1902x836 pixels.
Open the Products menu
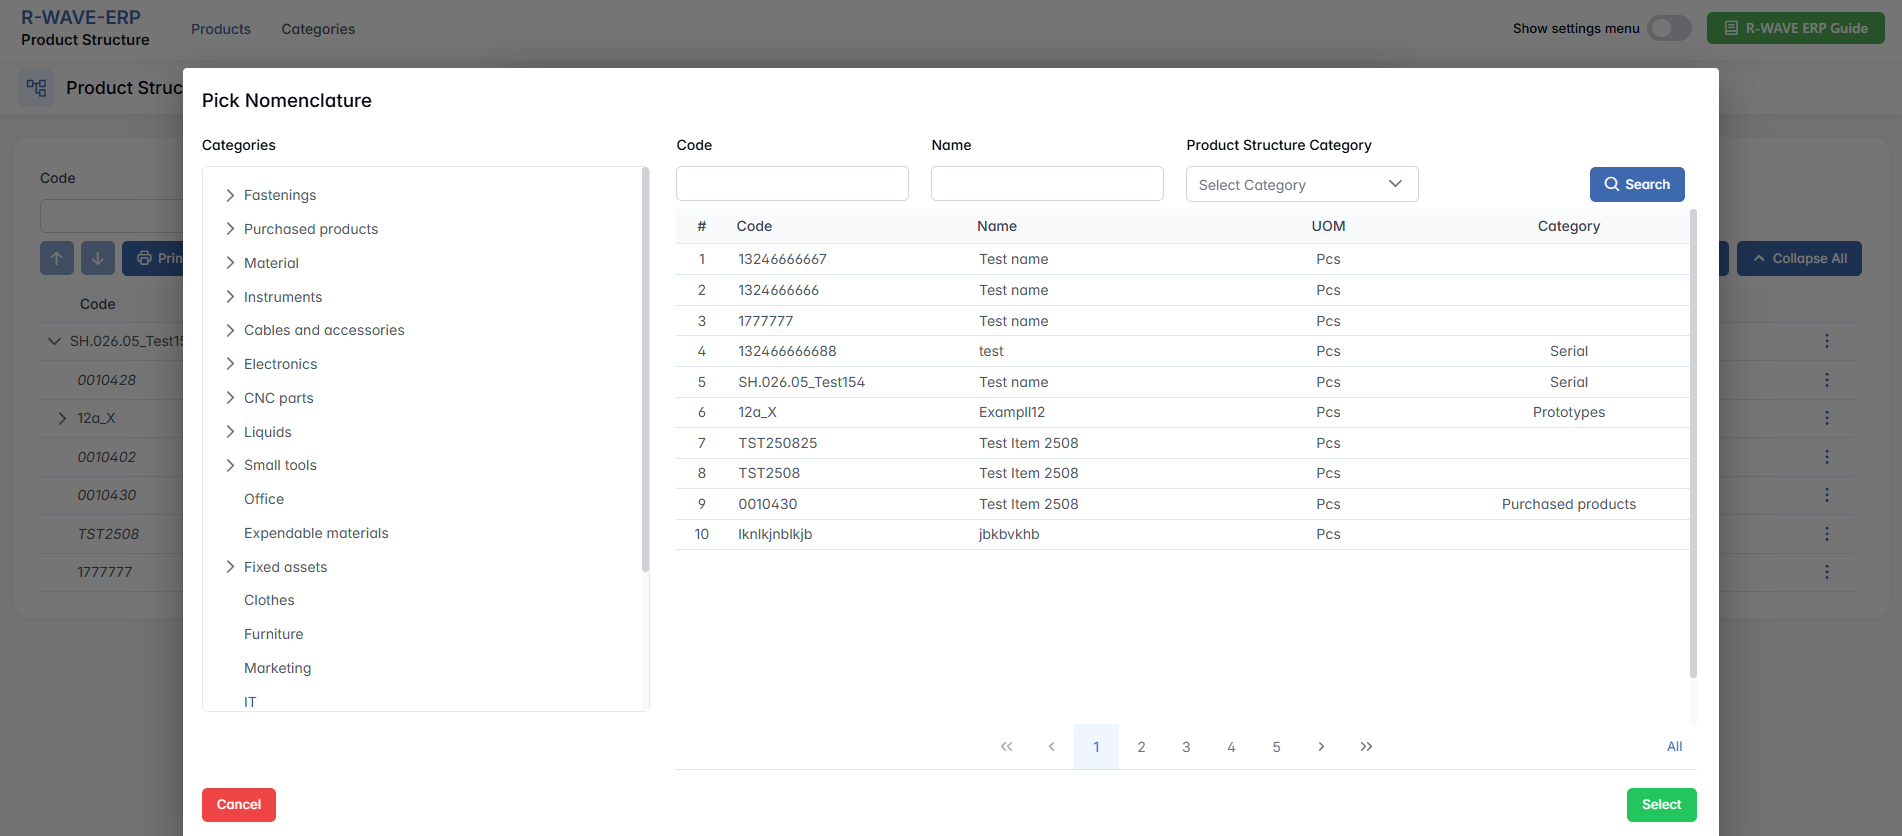click(x=221, y=29)
